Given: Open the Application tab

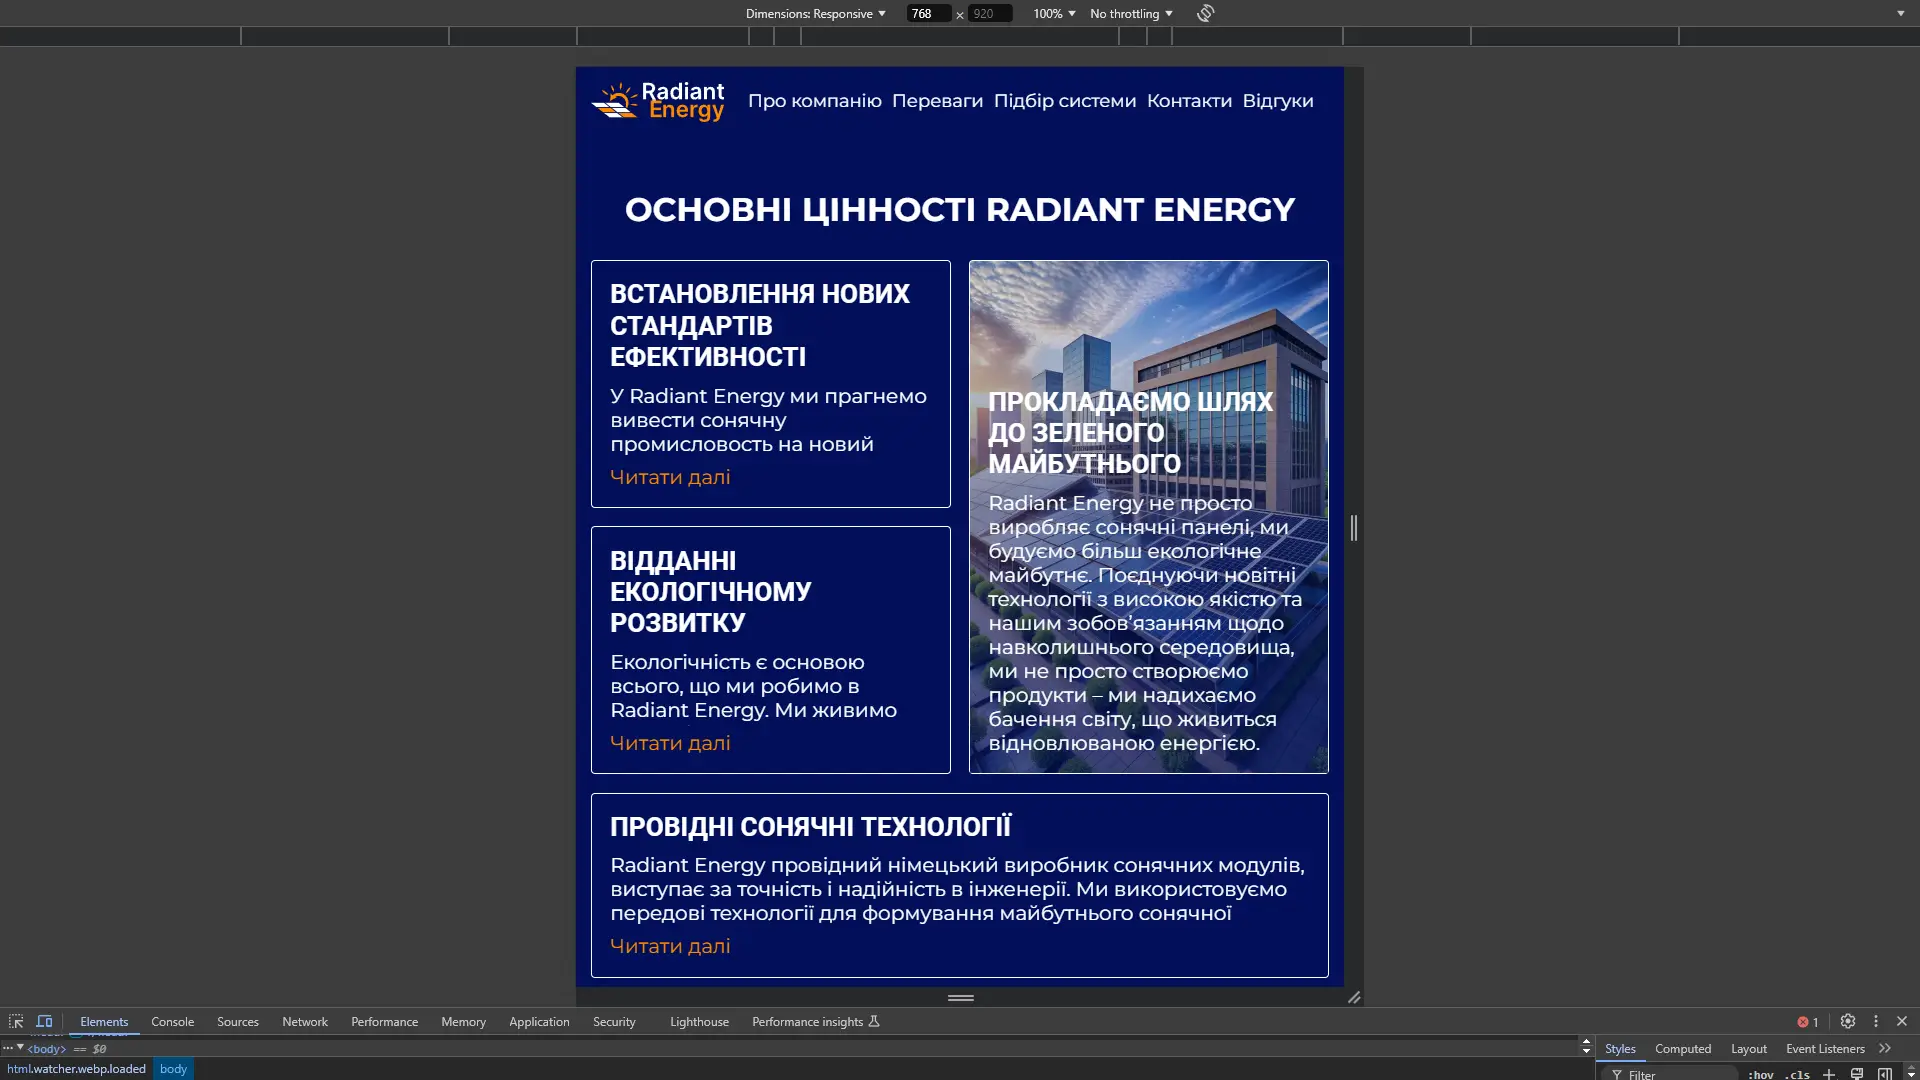Looking at the screenshot, I should pyautogui.click(x=539, y=1021).
